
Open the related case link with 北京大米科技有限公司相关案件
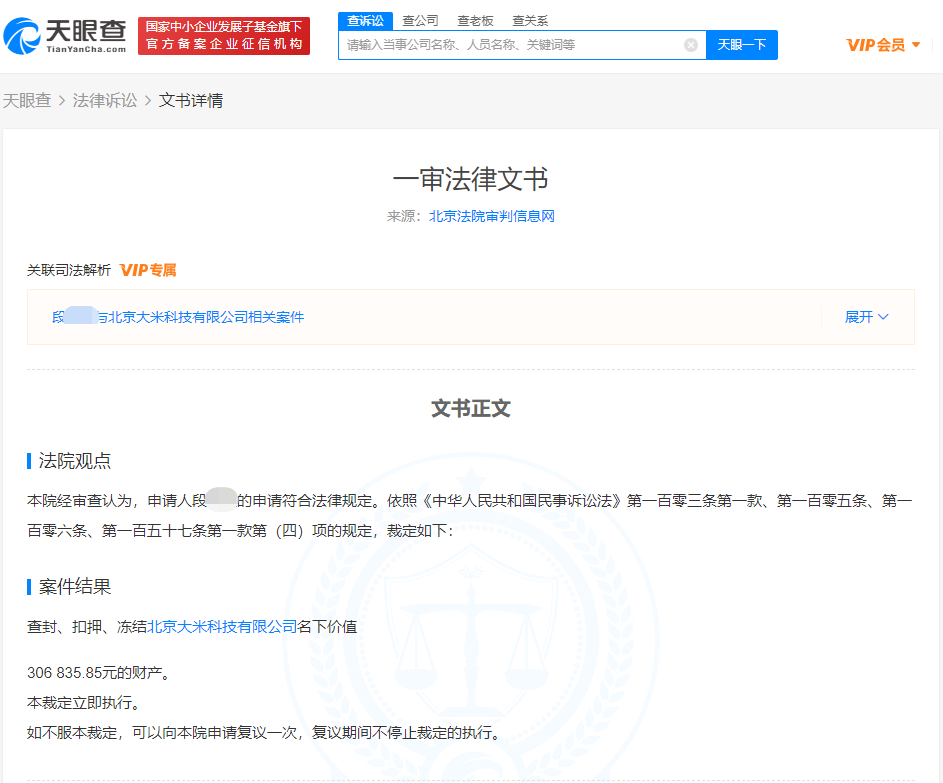coord(178,317)
